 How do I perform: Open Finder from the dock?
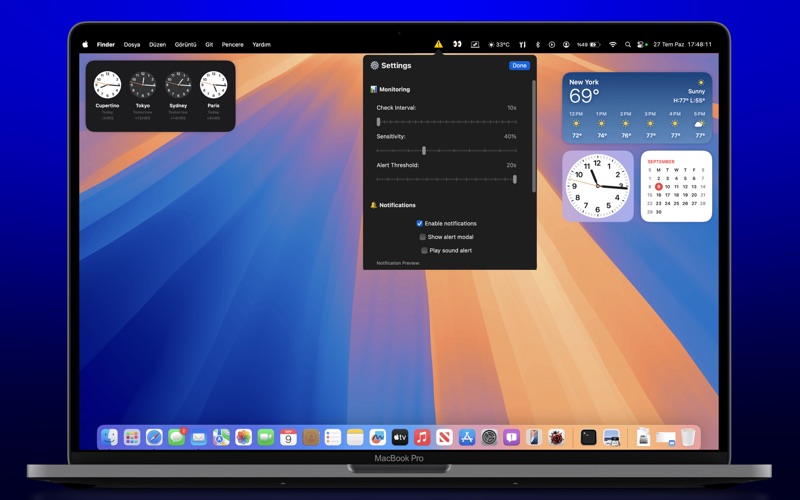[110, 437]
